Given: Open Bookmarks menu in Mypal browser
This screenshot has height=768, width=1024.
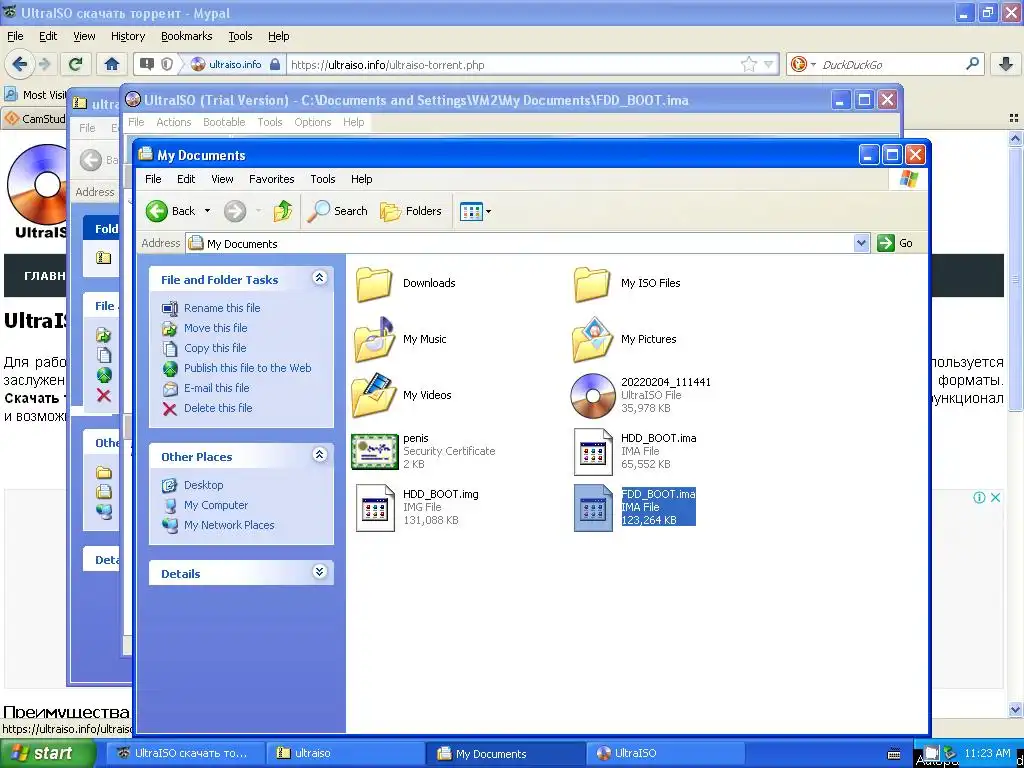Looking at the screenshot, I should coord(187,37).
